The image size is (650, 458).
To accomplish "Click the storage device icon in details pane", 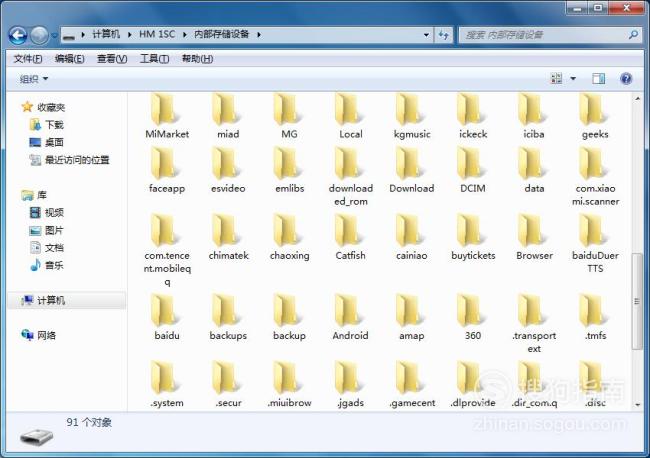I will (36, 436).
